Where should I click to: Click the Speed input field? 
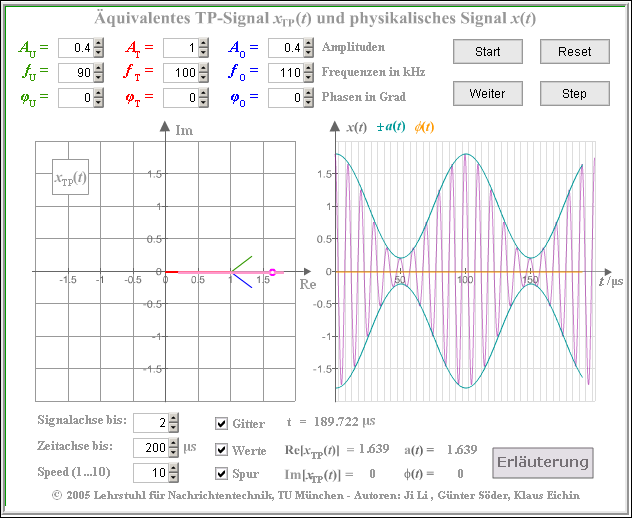click(150, 473)
